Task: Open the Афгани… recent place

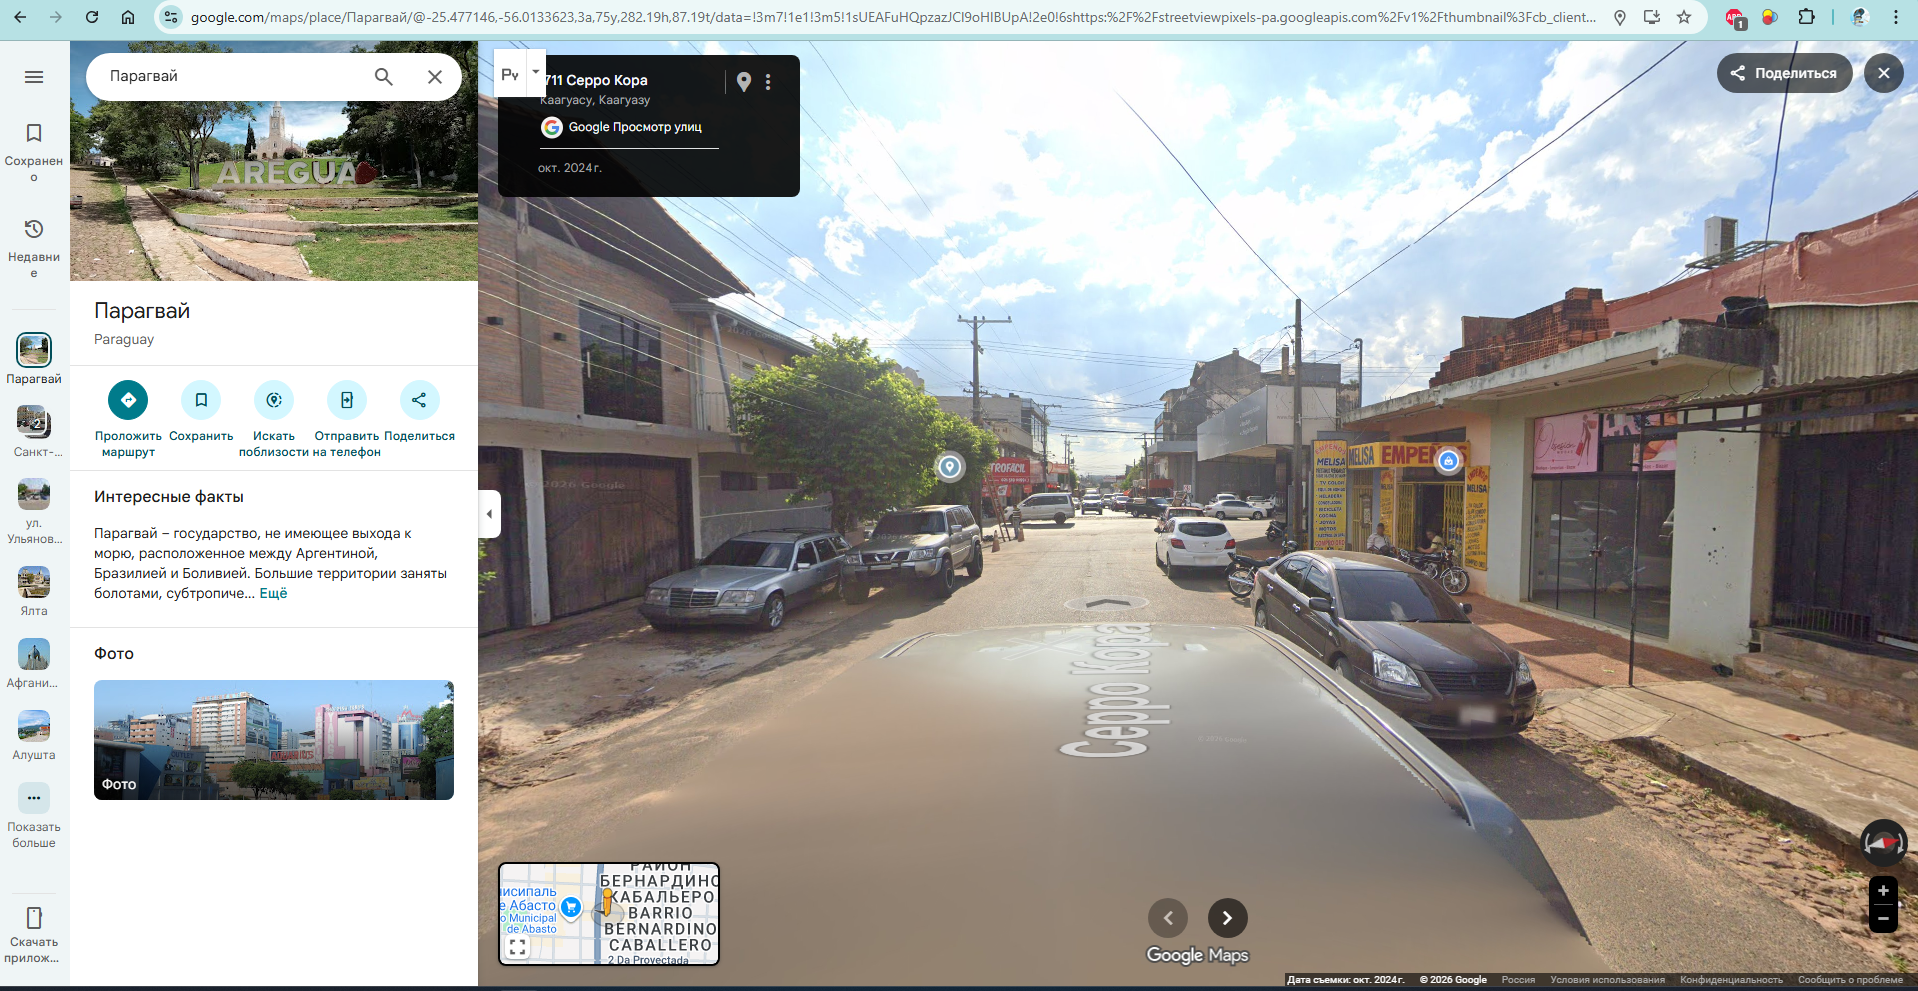Action: click(34, 663)
